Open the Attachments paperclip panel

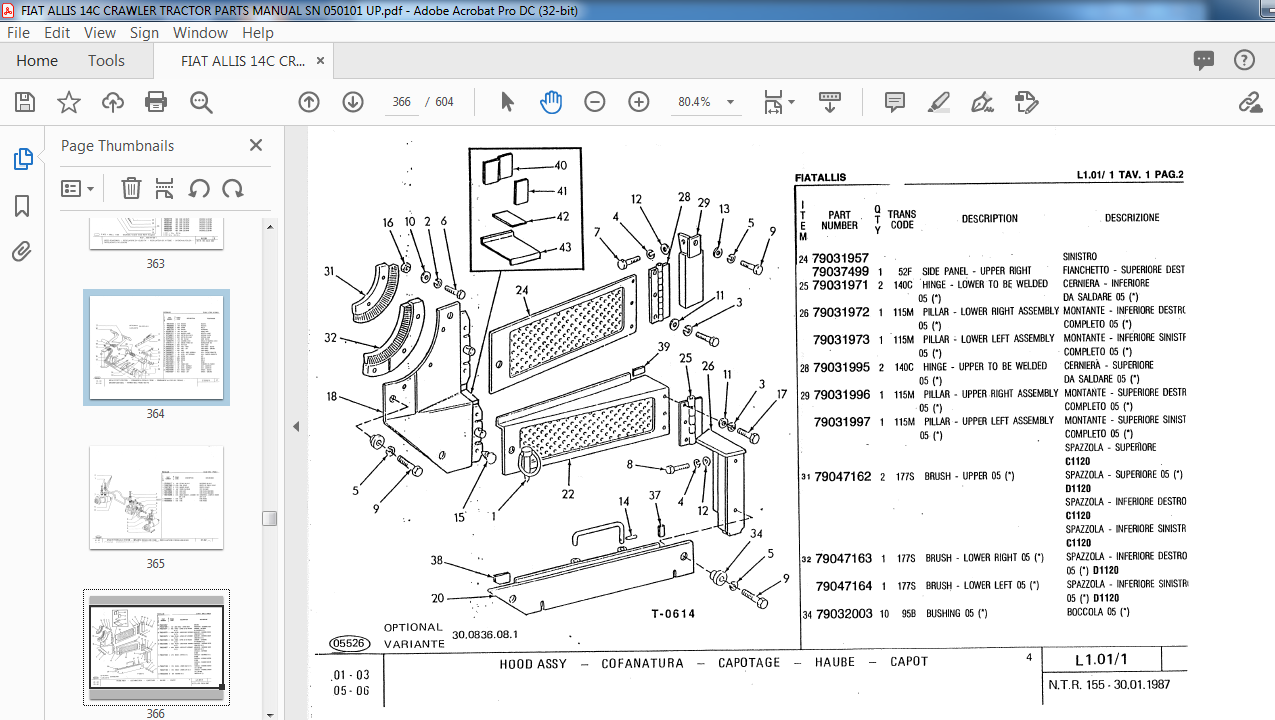22,252
